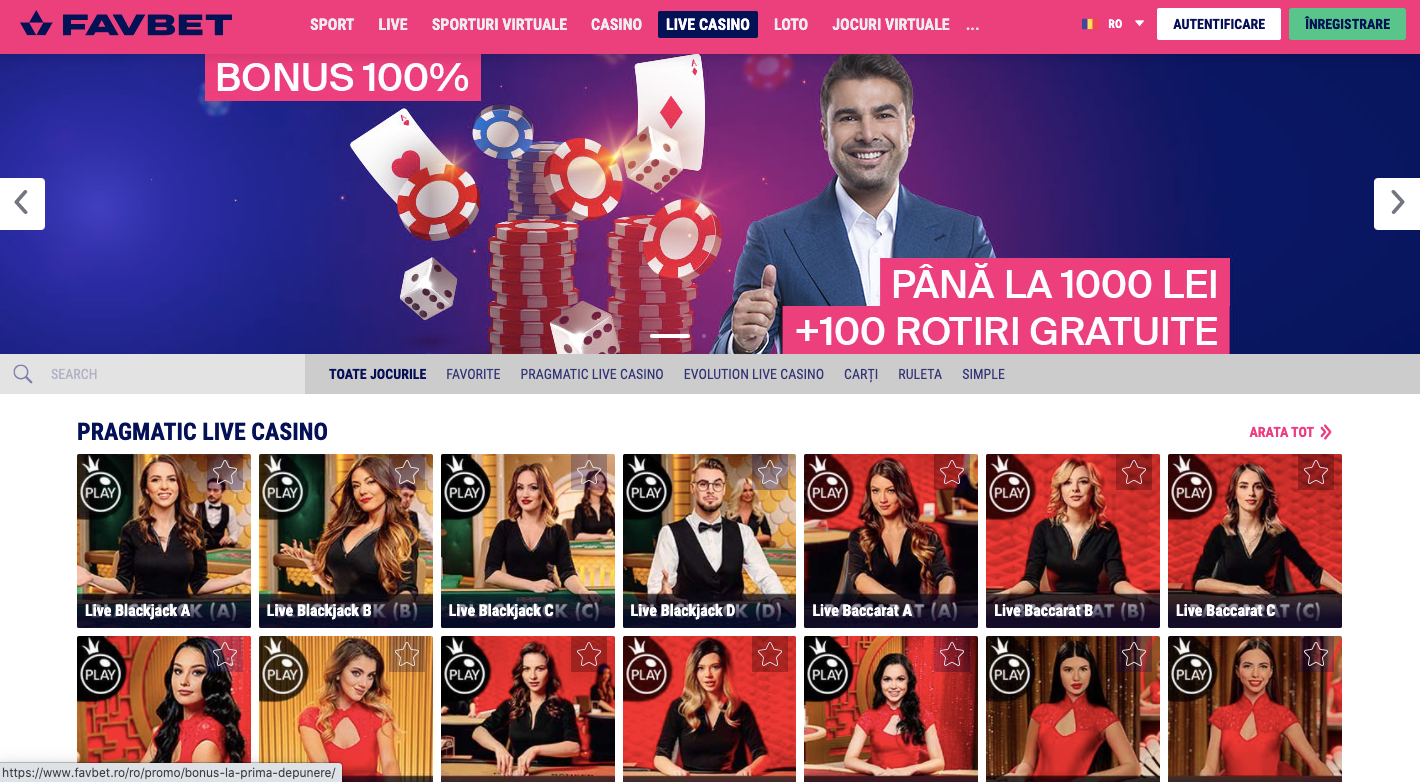This screenshot has height=782, width=1420.
Task: Click the Autentificare button
Action: (1219, 24)
